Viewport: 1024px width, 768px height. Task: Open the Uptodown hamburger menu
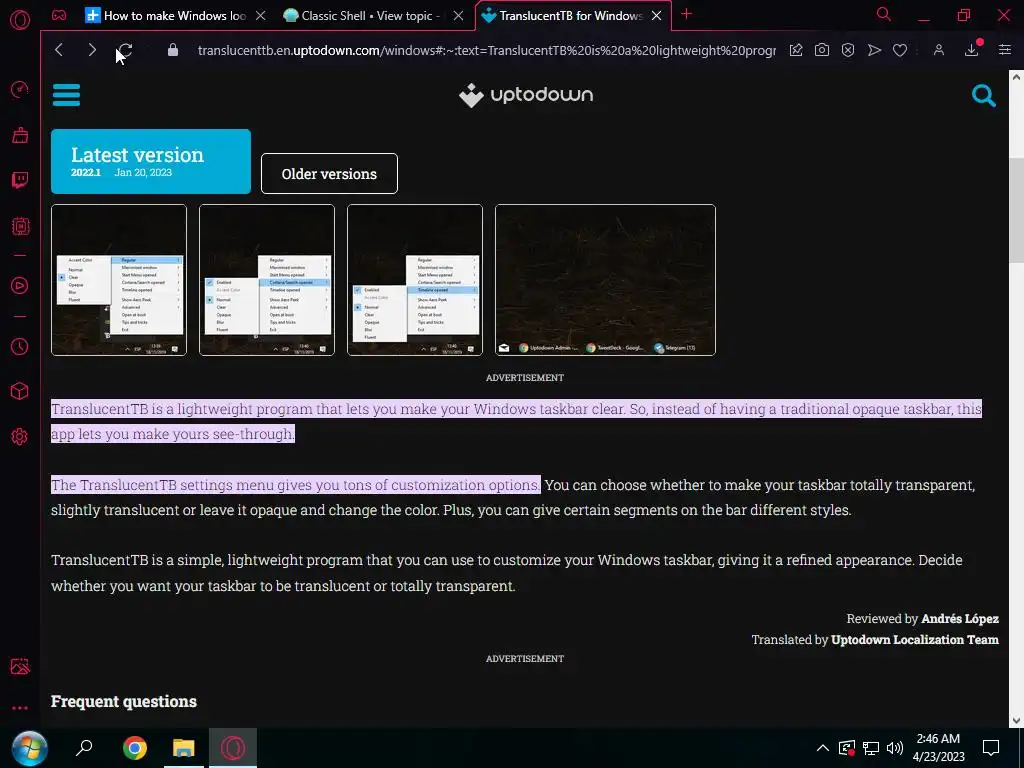pos(66,95)
